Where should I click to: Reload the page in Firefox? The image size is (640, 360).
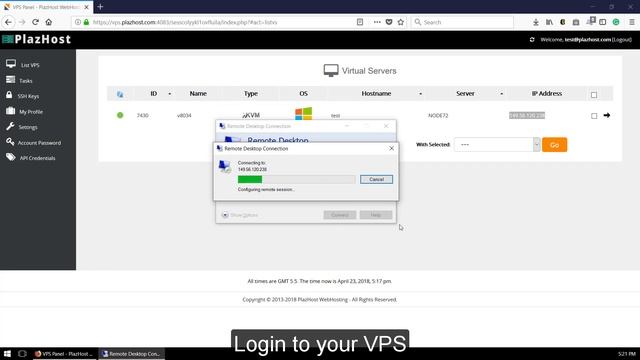[x=36, y=22]
